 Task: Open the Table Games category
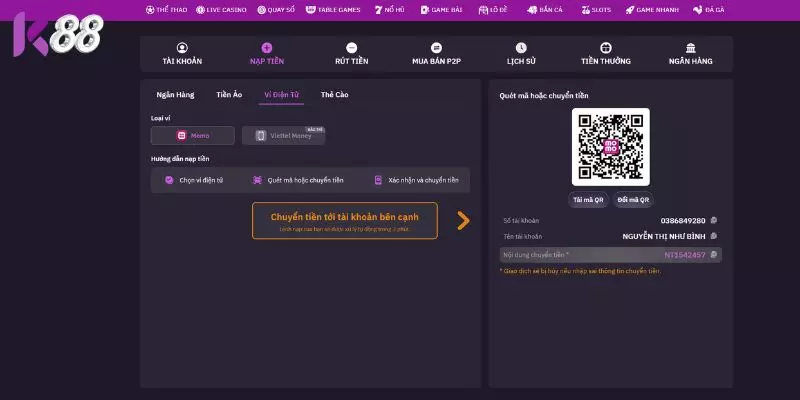pos(333,10)
